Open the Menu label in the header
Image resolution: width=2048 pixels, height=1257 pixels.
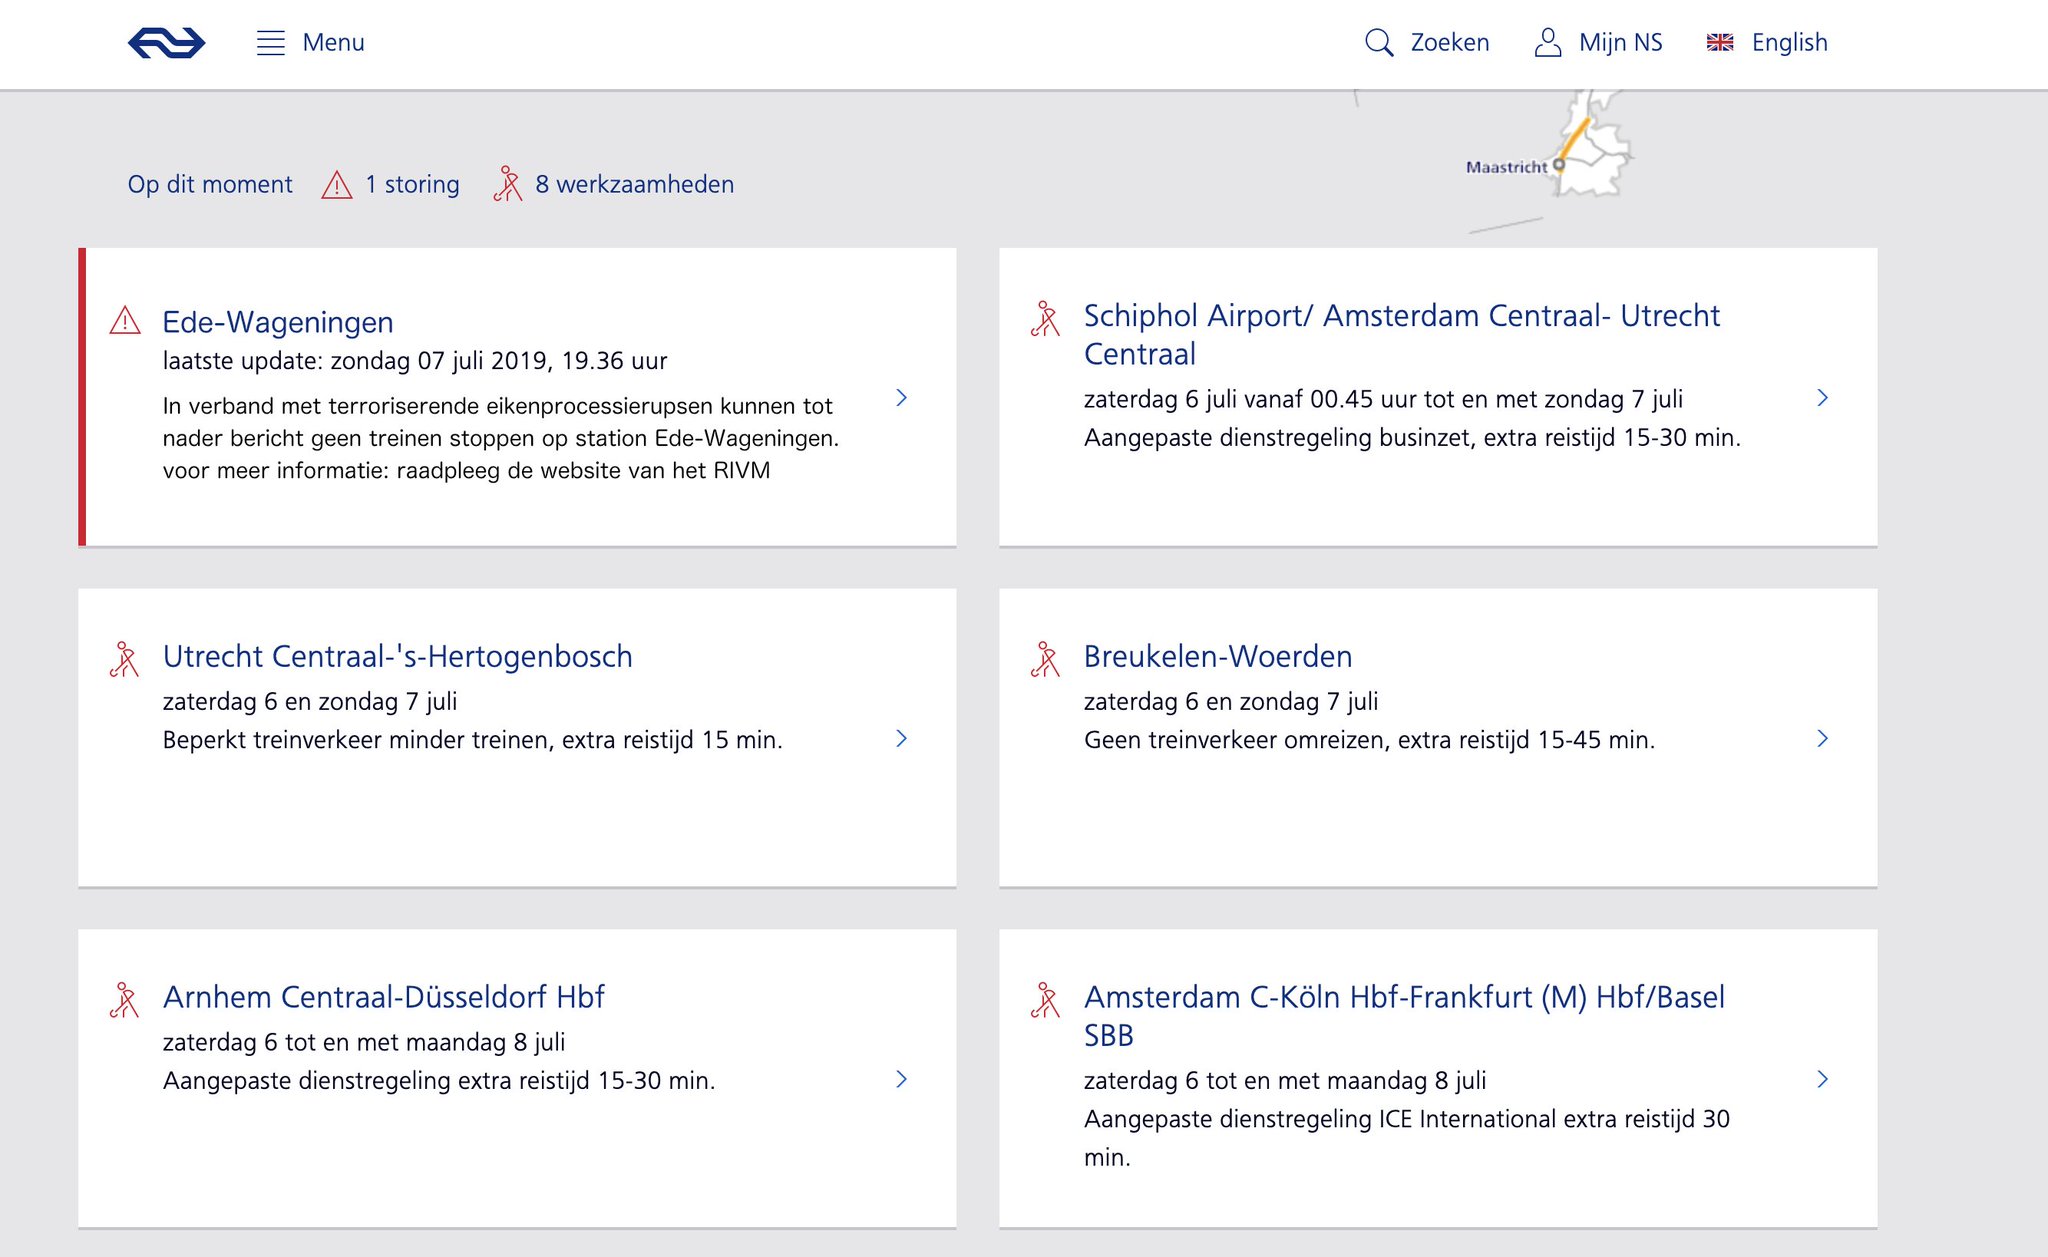pyautogui.click(x=333, y=43)
